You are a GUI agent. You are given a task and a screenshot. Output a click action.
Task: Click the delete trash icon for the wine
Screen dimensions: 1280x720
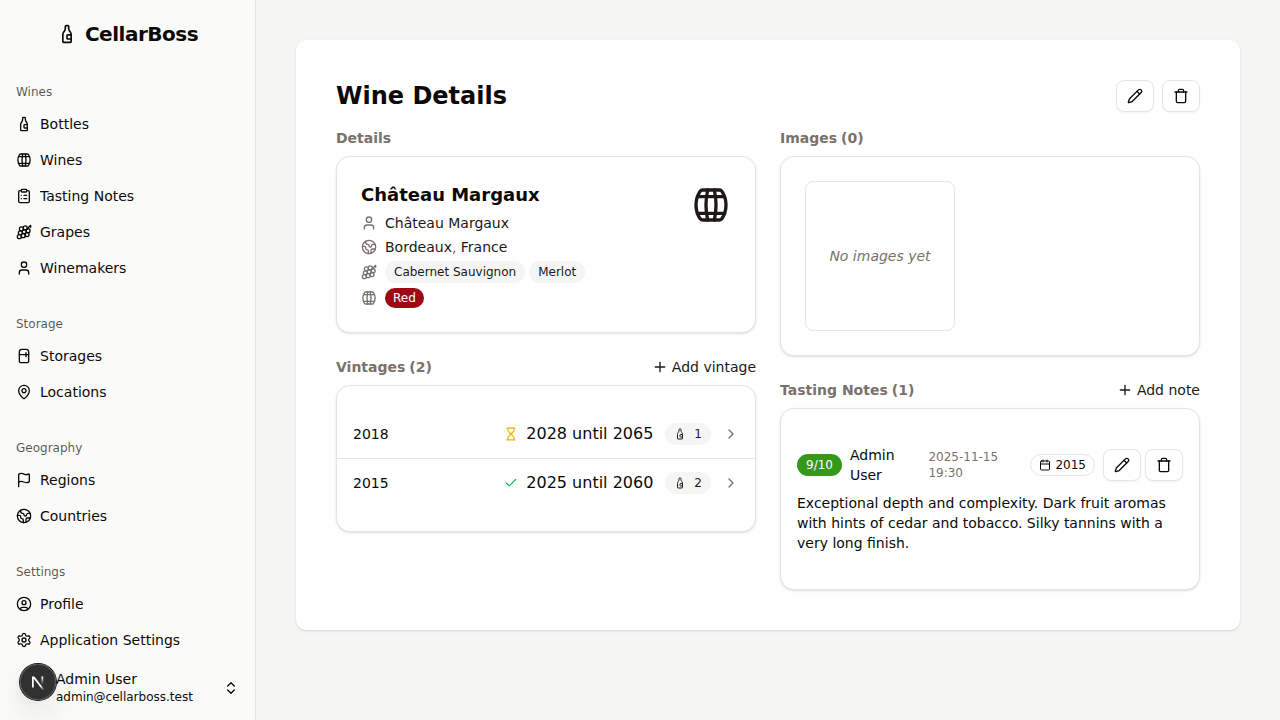click(1181, 95)
